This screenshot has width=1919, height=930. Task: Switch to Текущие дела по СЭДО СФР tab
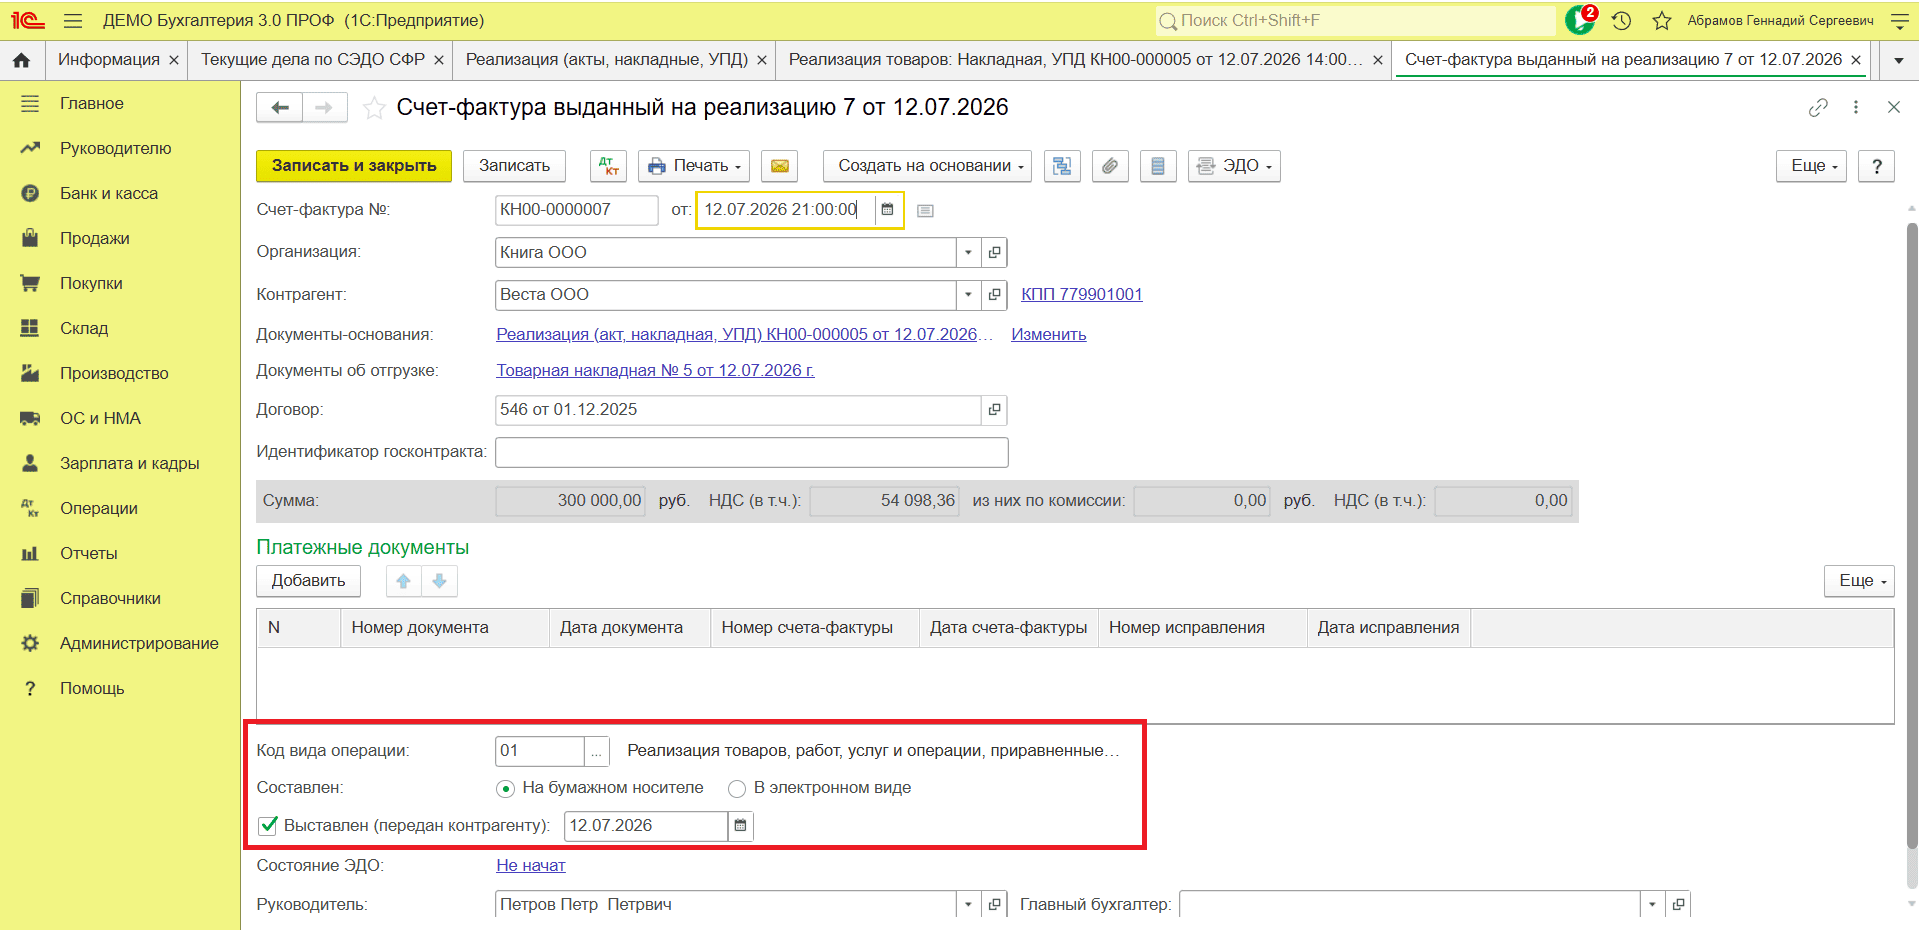(x=312, y=60)
